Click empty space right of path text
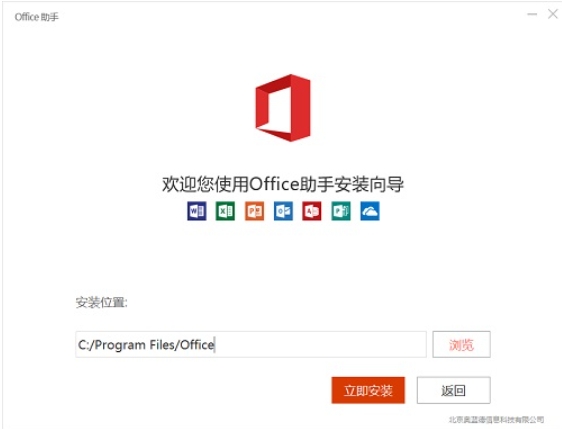 click(x=323, y=344)
